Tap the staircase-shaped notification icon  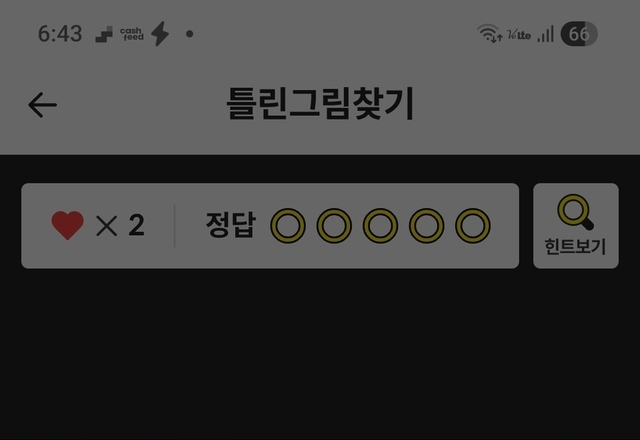104,34
